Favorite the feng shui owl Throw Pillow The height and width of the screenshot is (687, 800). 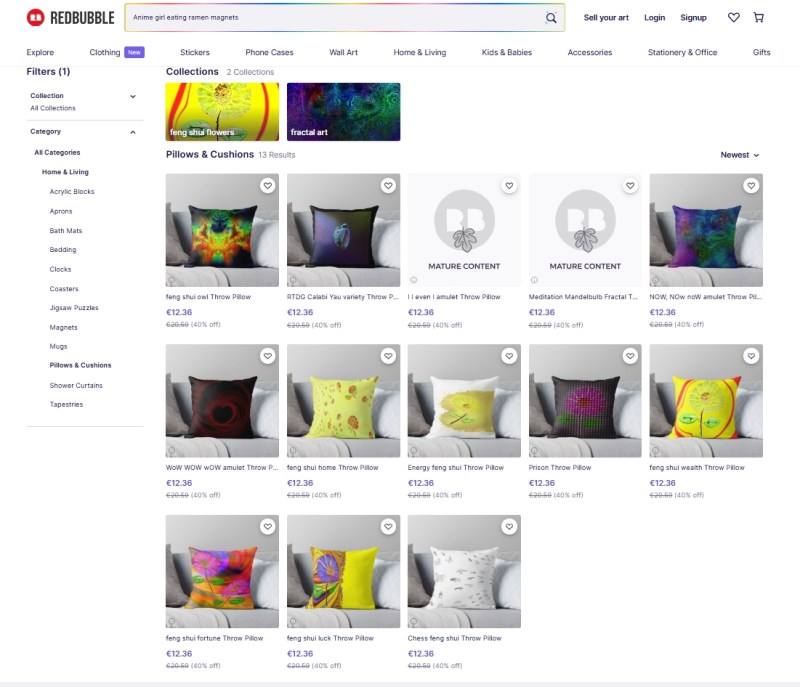pyautogui.click(x=267, y=186)
